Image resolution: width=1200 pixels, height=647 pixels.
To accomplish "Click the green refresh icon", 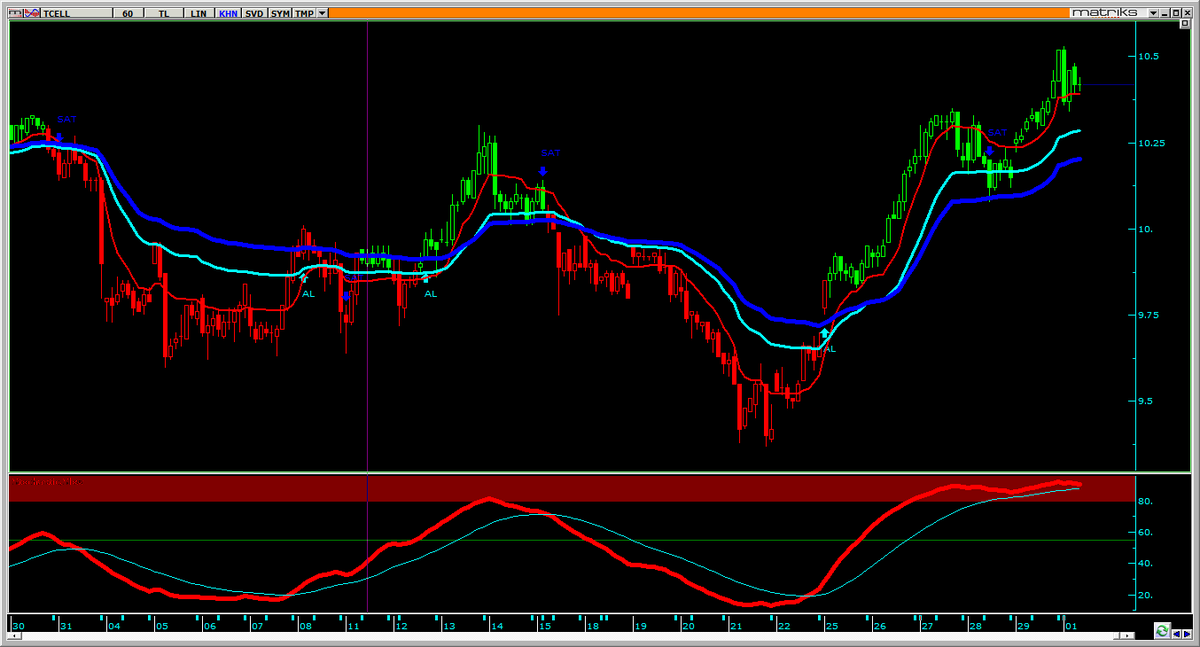I will [1162, 631].
